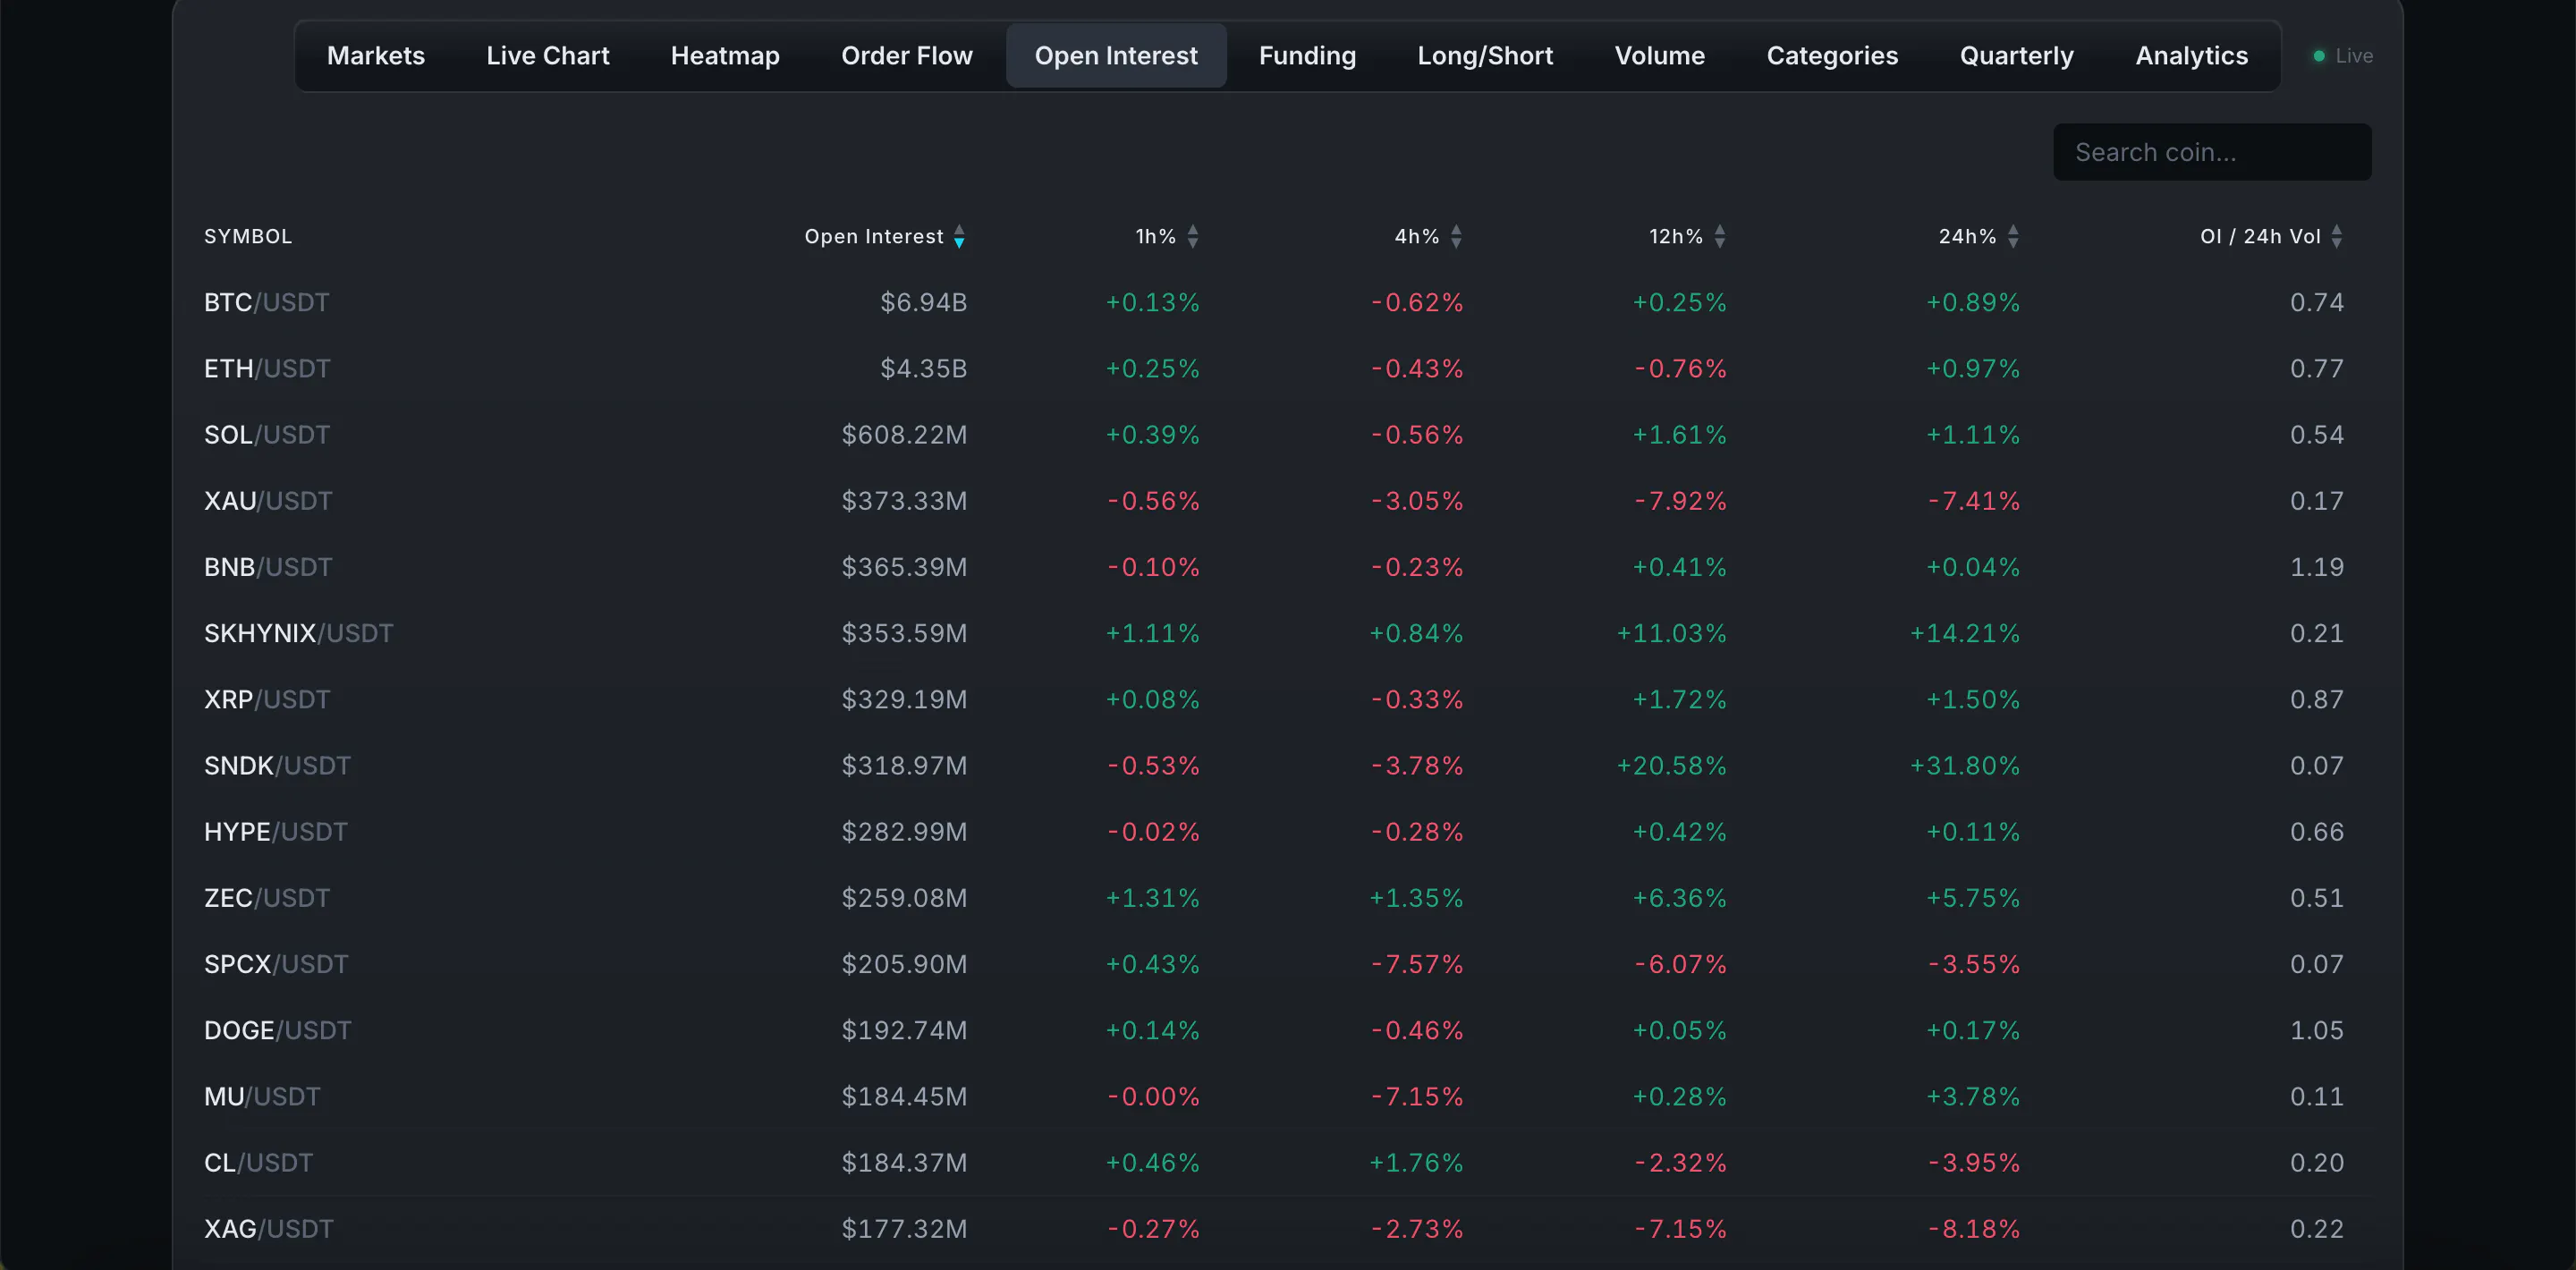Click HYPE open interest $282.99M
Image resolution: width=2576 pixels, height=1270 pixels.
point(905,832)
